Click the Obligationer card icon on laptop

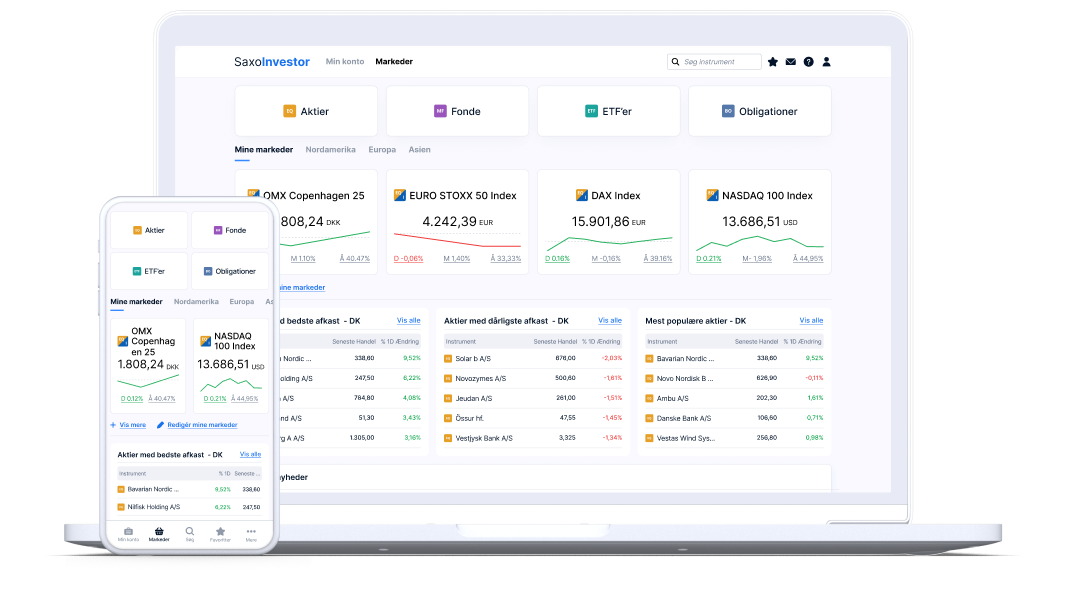point(728,111)
